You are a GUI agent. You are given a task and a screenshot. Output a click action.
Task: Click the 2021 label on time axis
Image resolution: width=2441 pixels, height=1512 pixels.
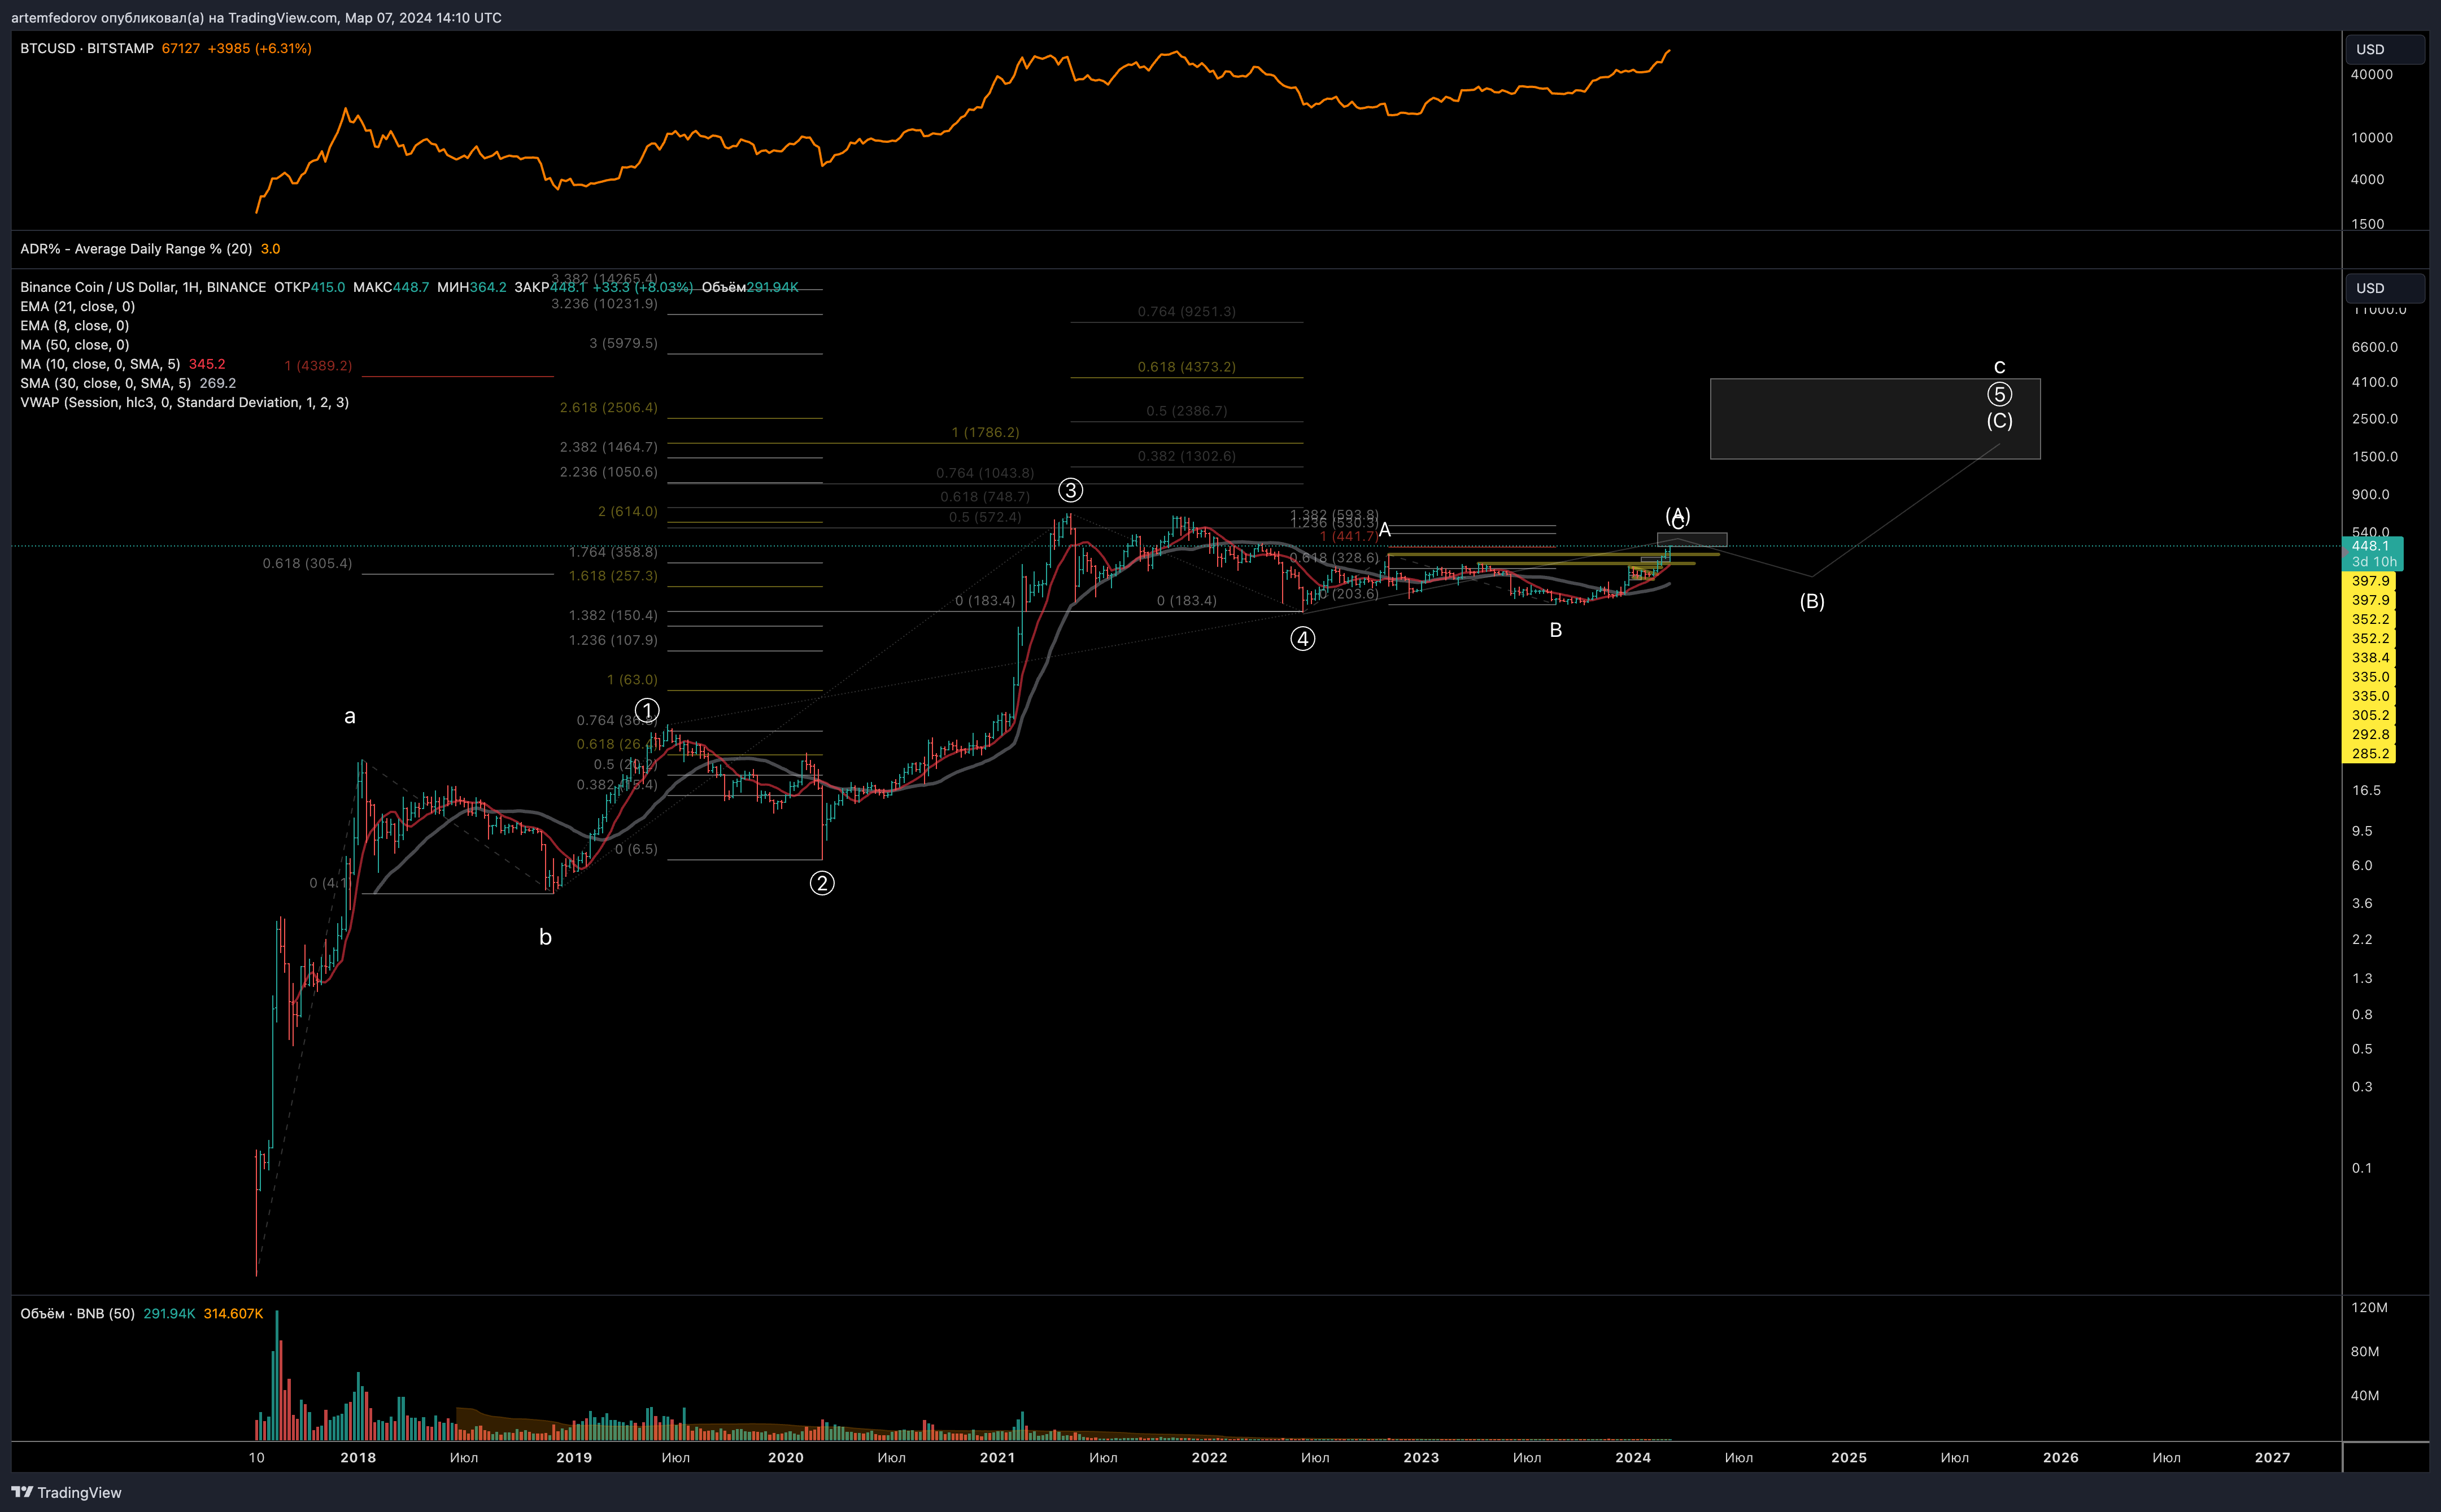[x=997, y=1457]
